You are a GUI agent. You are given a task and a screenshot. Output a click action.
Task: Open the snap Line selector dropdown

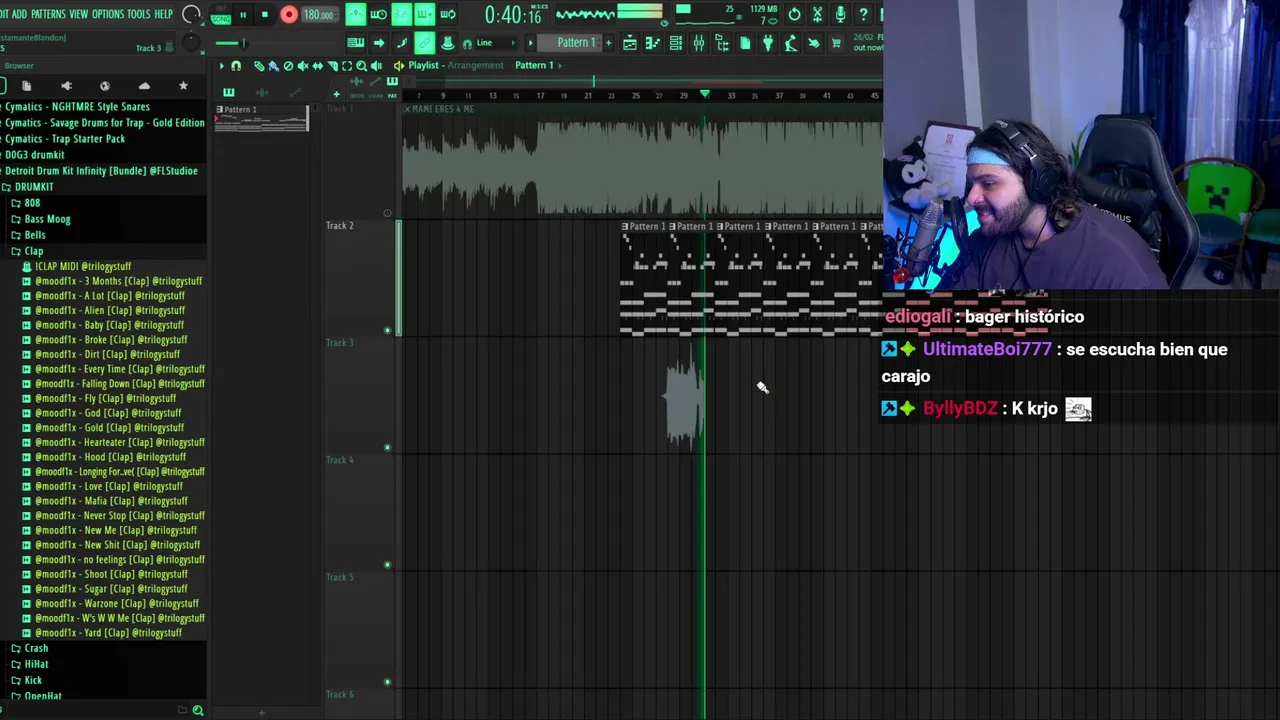pyautogui.click(x=494, y=43)
